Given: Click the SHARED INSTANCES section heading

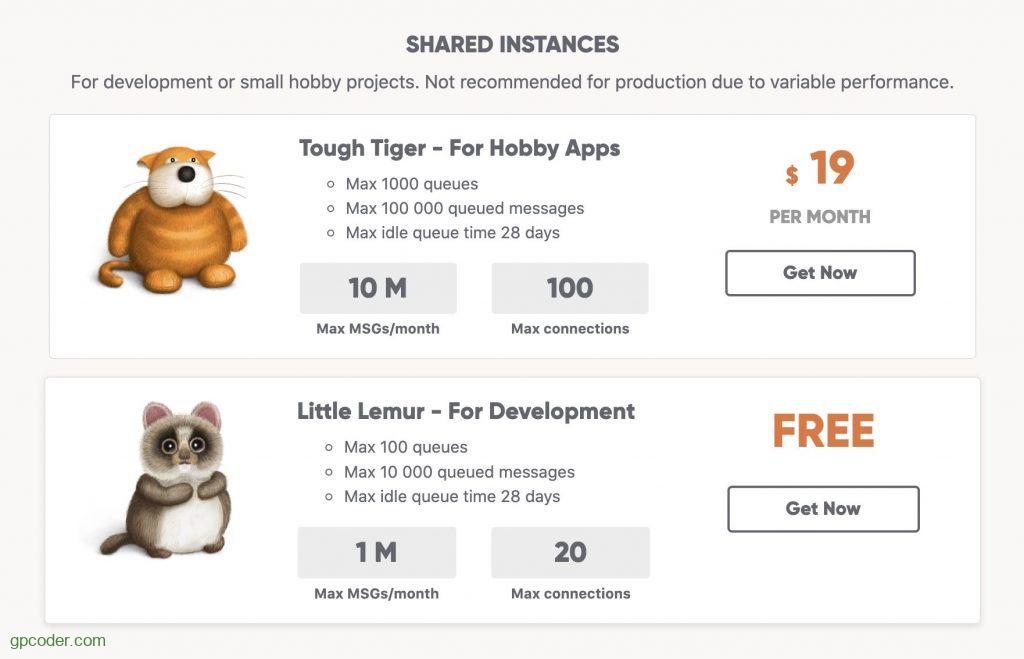Looking at the screenshot, I should pyautogui.click(x=512, y=45).
